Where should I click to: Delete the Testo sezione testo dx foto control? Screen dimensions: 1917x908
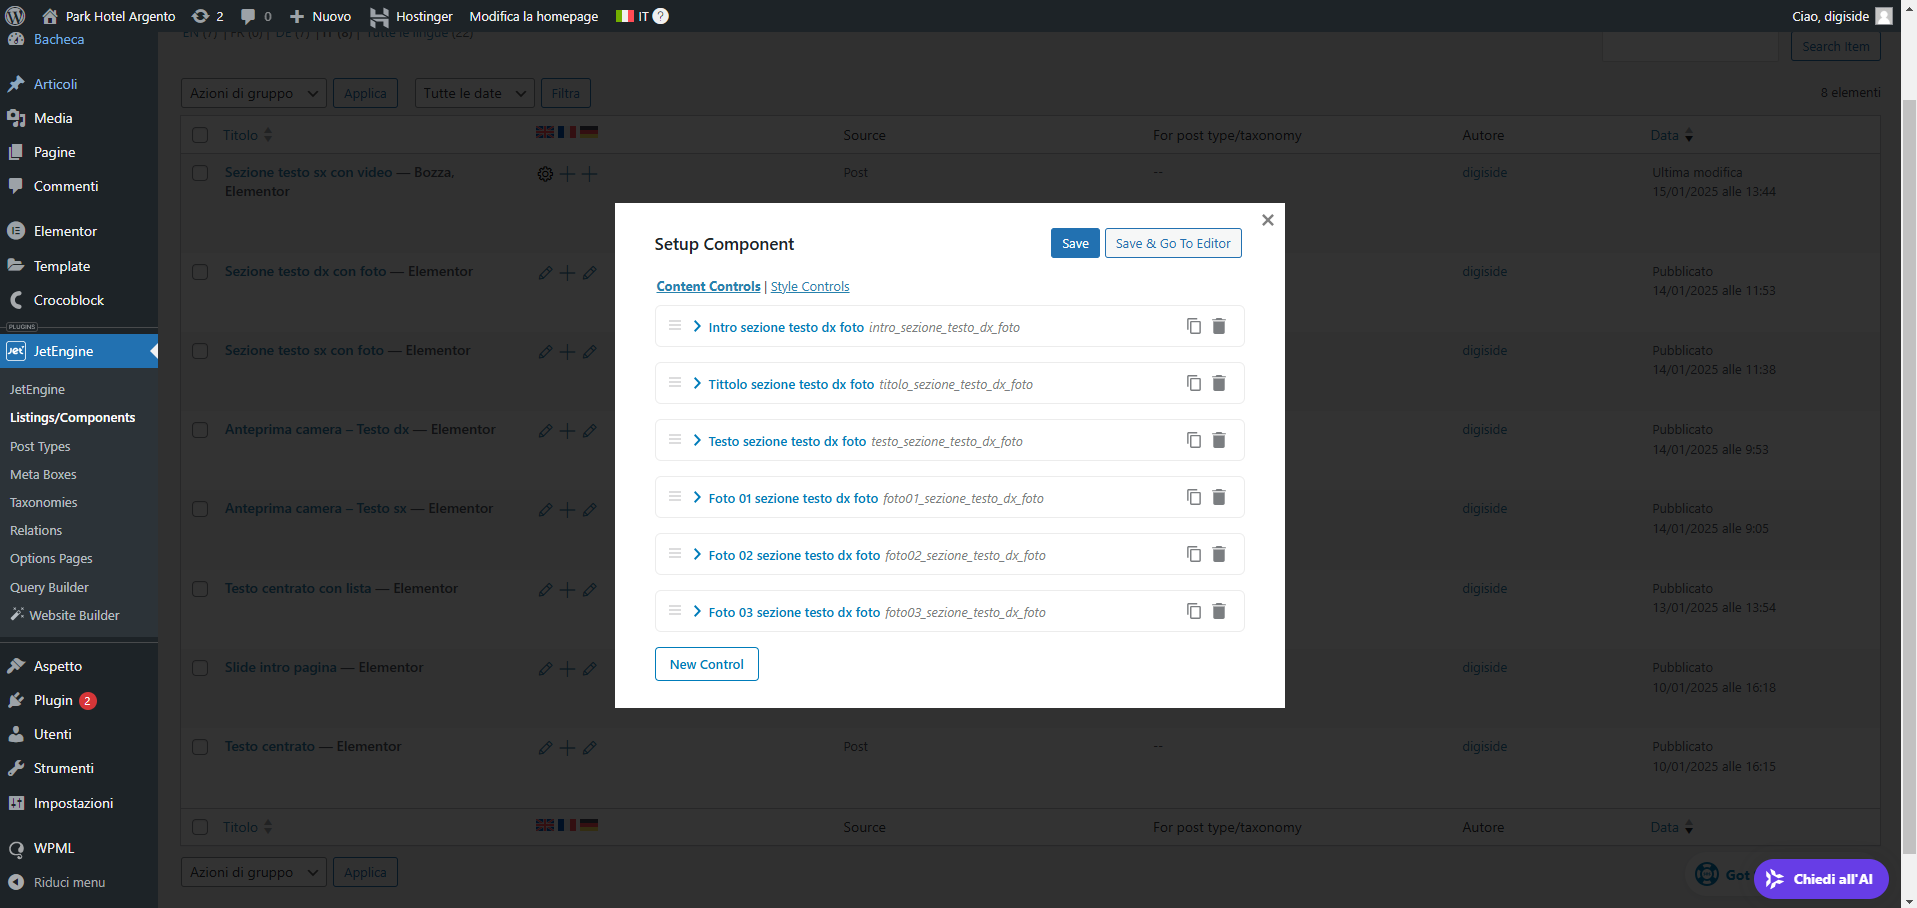[1219, 440]
